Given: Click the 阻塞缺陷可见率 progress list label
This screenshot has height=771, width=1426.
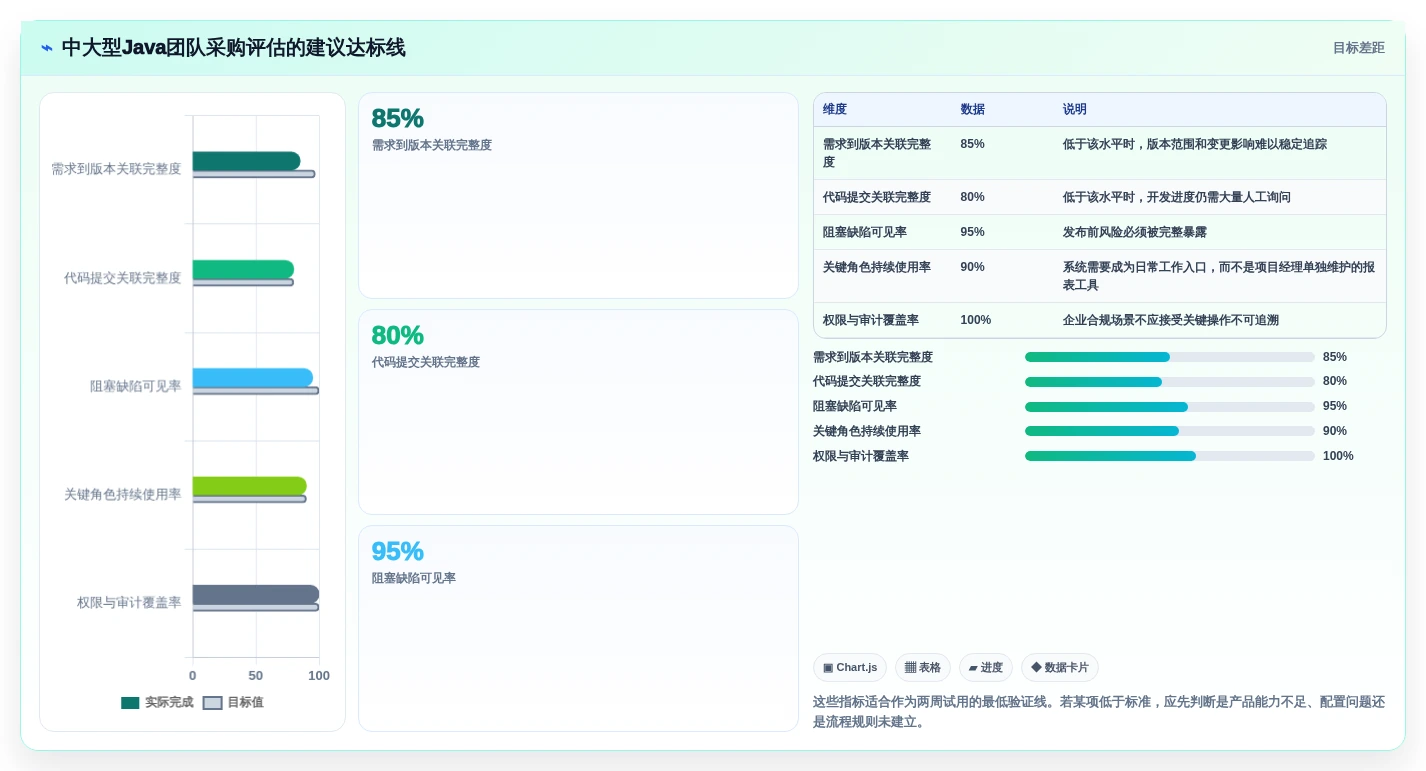Looking at the screenshot, I should (854, 406).
